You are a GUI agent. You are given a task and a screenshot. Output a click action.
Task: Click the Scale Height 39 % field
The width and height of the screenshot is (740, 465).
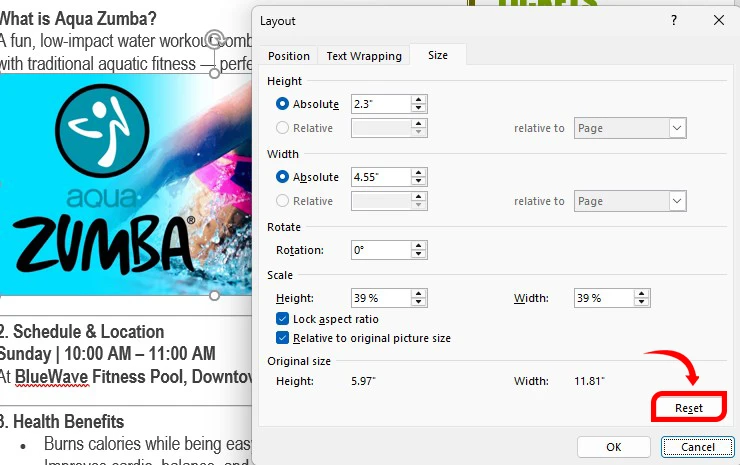point(381,298)
